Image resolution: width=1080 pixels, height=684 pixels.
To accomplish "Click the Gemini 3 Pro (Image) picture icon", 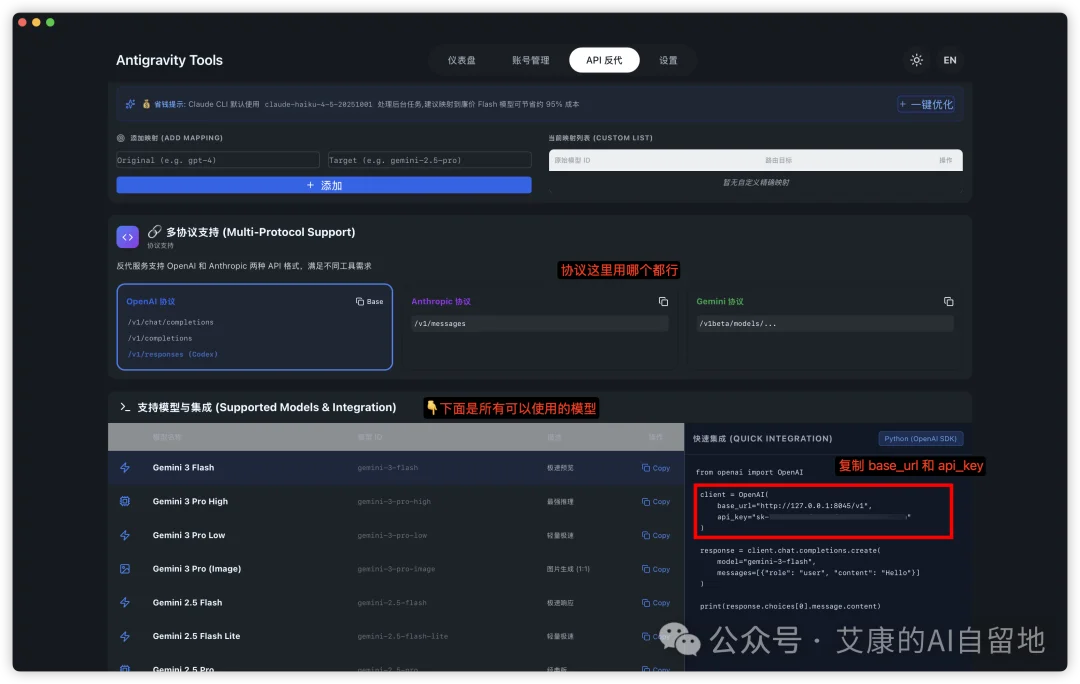I will click(127, 568).
